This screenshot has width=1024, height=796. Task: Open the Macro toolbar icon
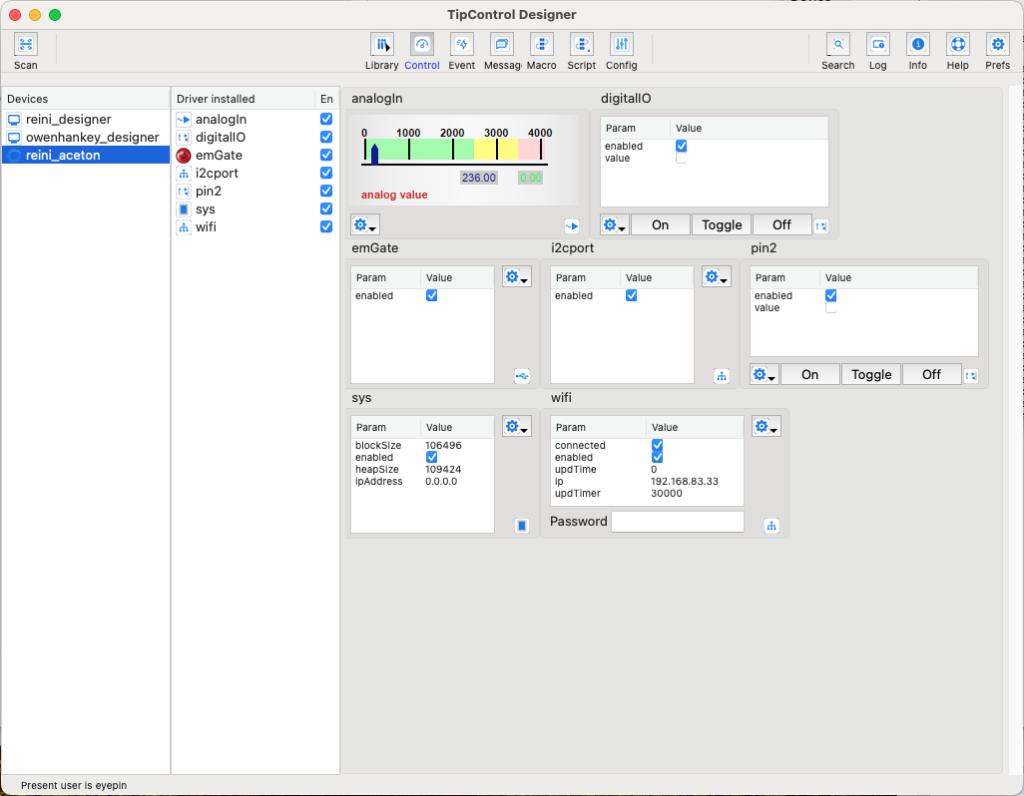[x=541, y=45]
